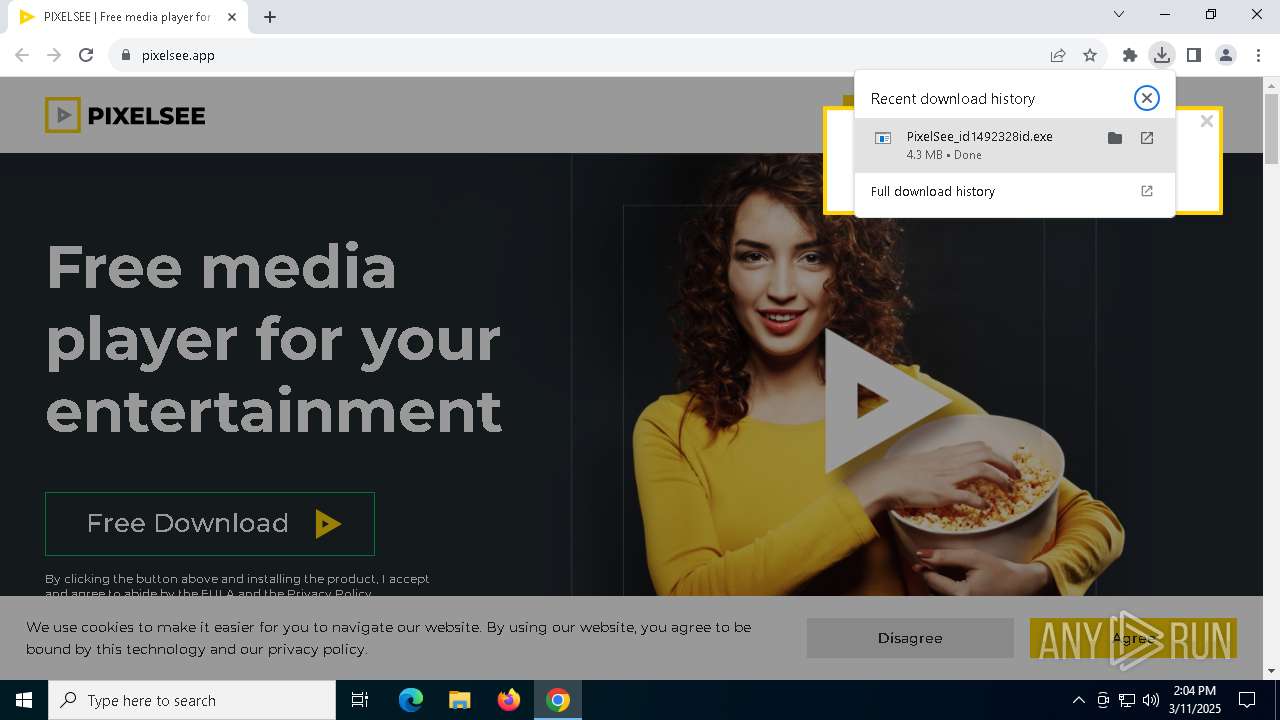Open the side panel icon
This screenshot has height=720, width=1280.
pos(1194,55)
